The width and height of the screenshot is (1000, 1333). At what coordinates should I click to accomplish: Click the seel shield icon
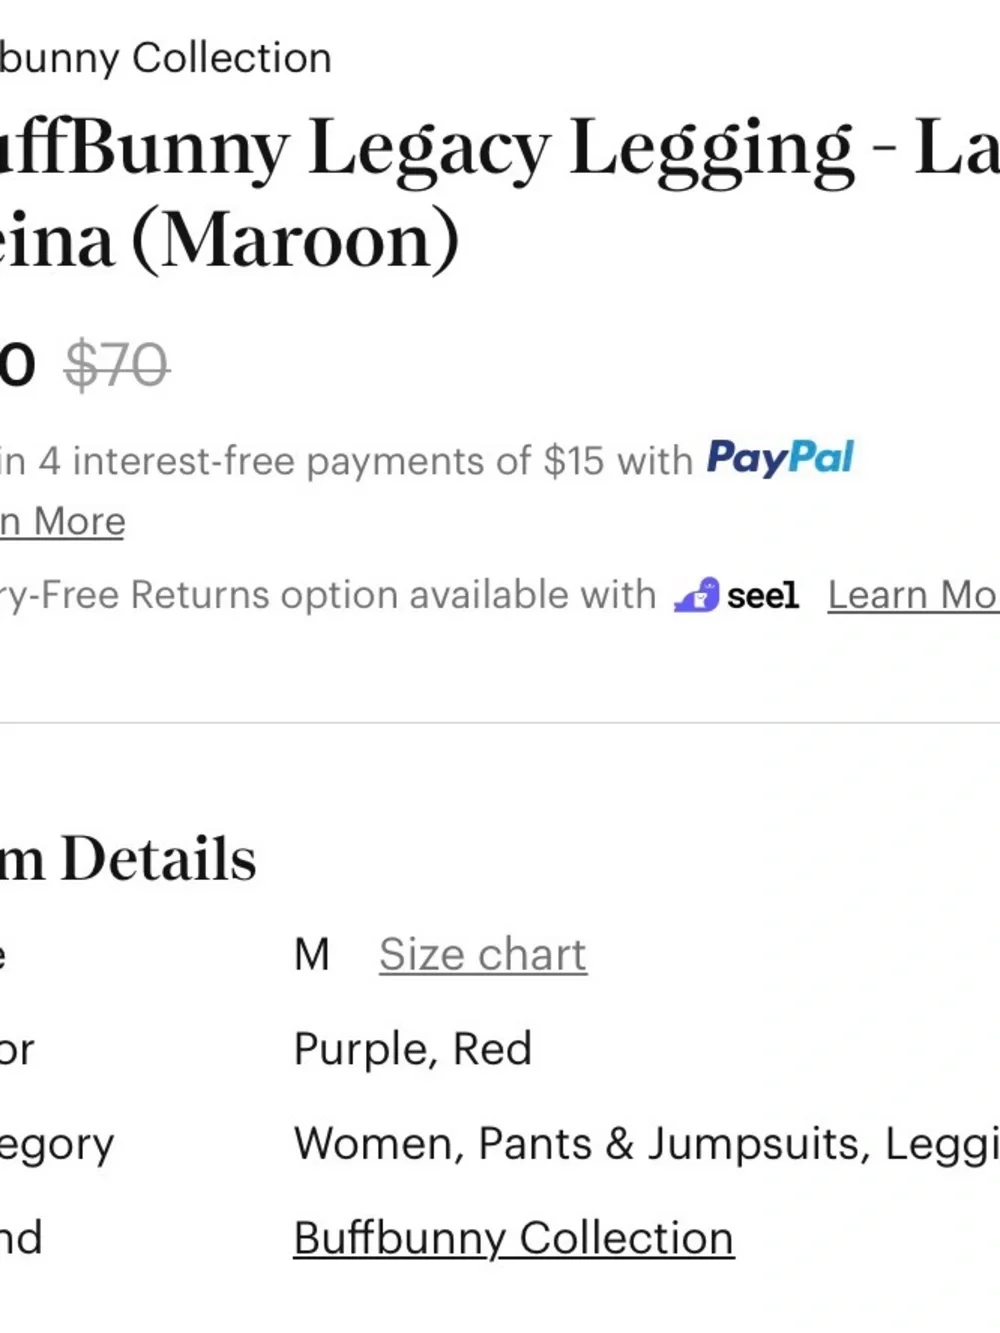click(x=697, y=595)
